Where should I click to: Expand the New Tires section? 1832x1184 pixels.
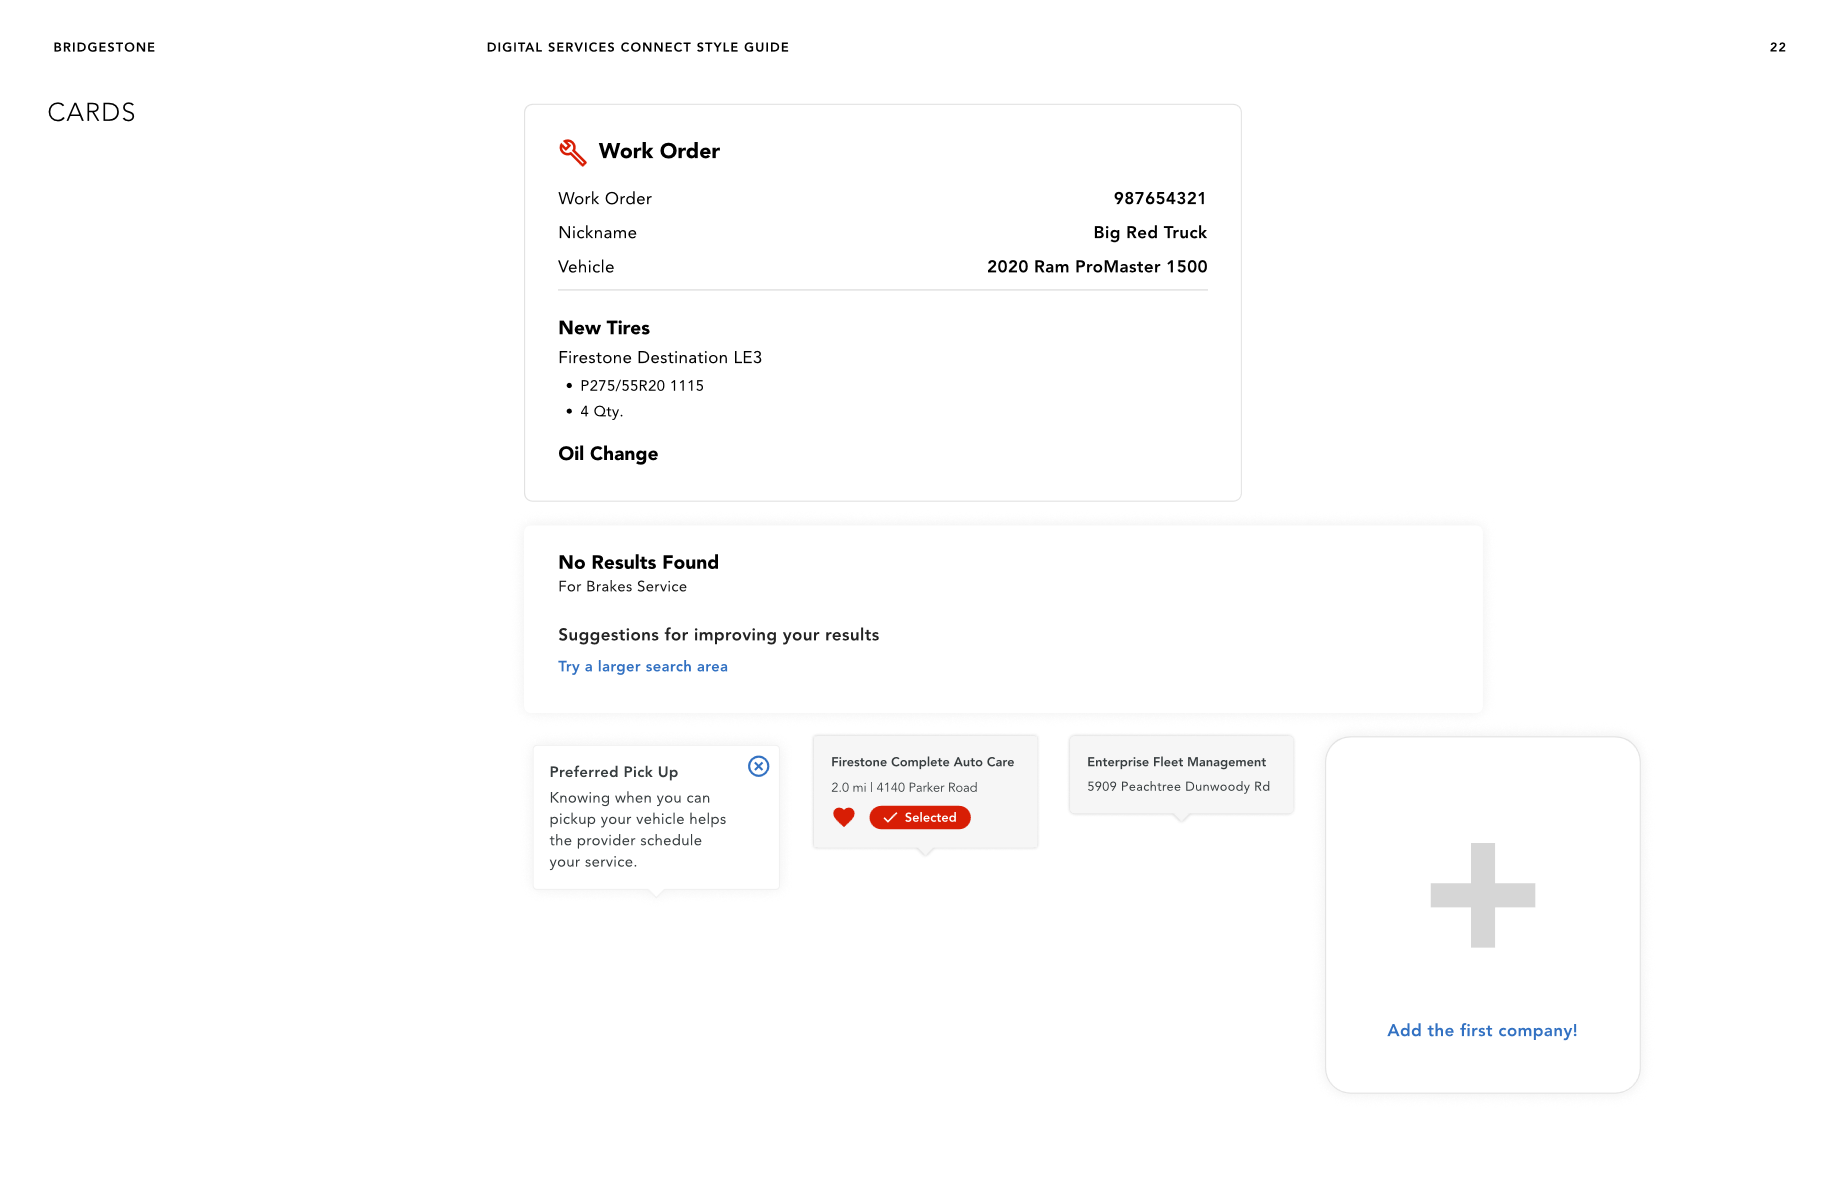point(604,327)
